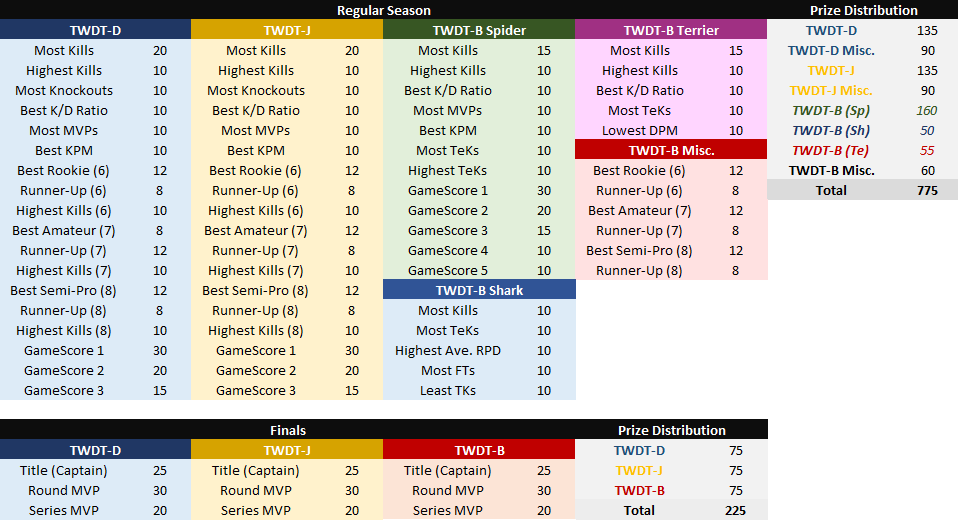Select the TWDT-J gold header cell
Viewport: 958px width, 520px height.
(x=287, y=30)
